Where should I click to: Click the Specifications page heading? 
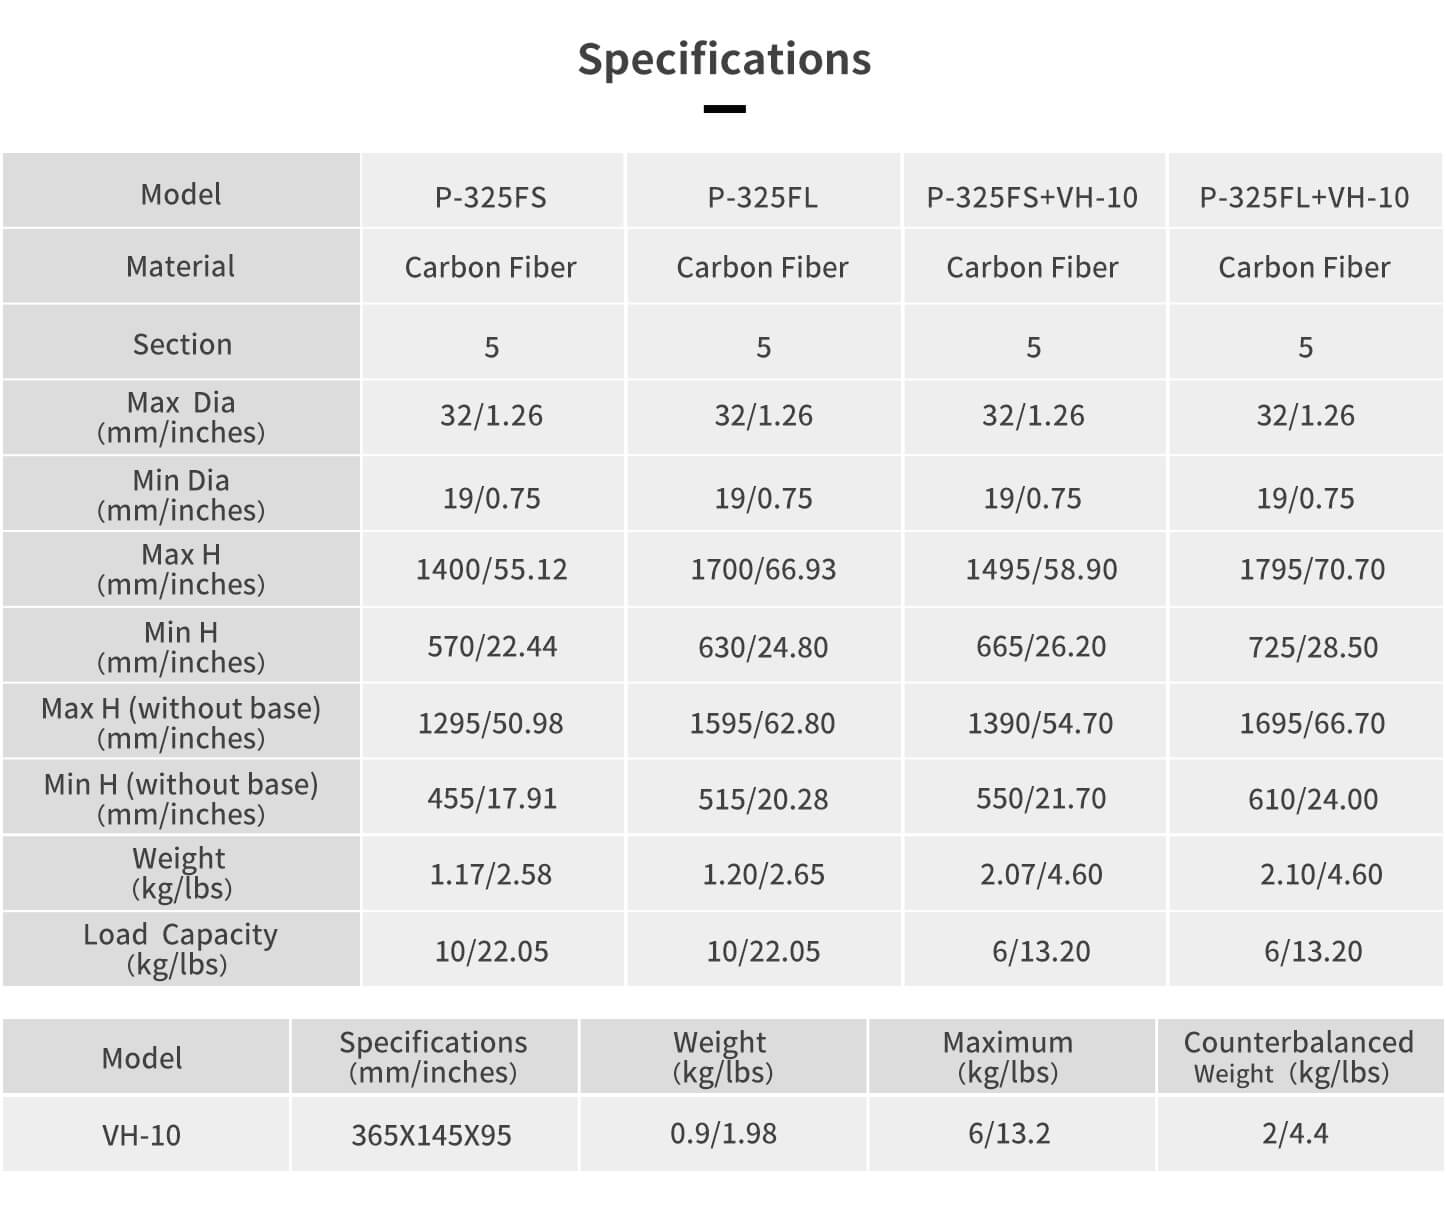click(x=724, y=59)
